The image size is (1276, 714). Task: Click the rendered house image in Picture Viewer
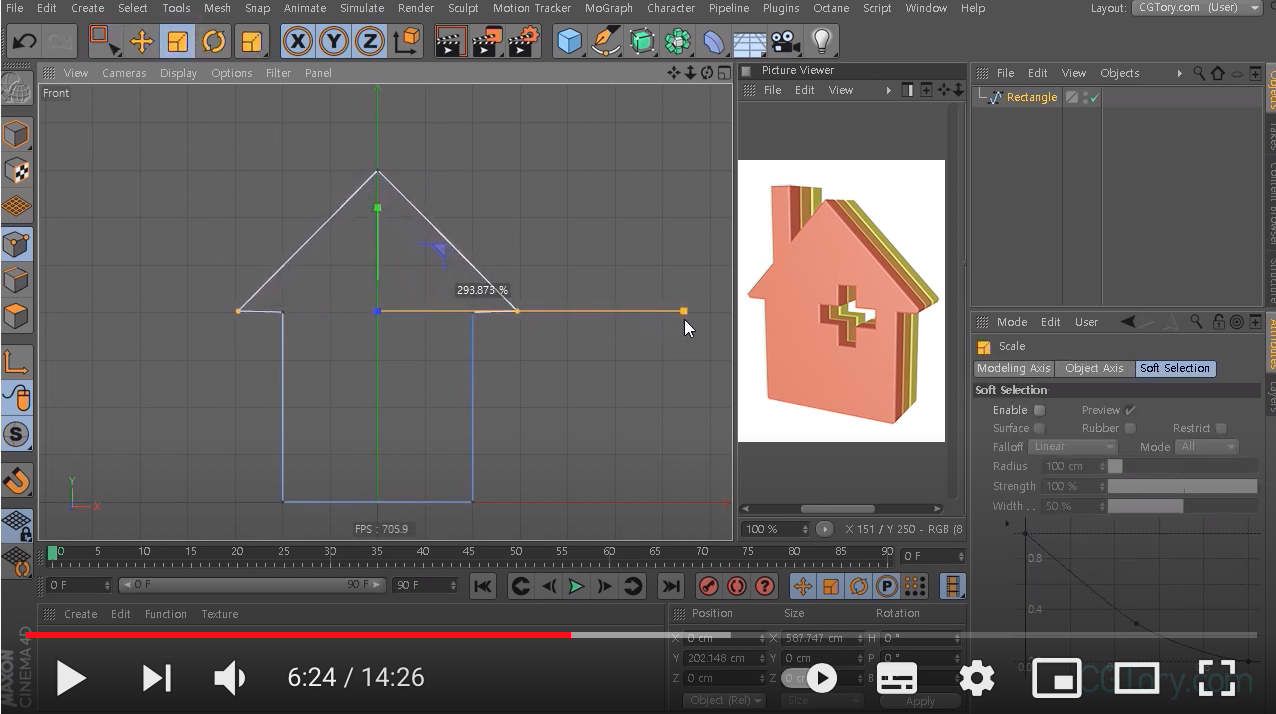[841, 301]
